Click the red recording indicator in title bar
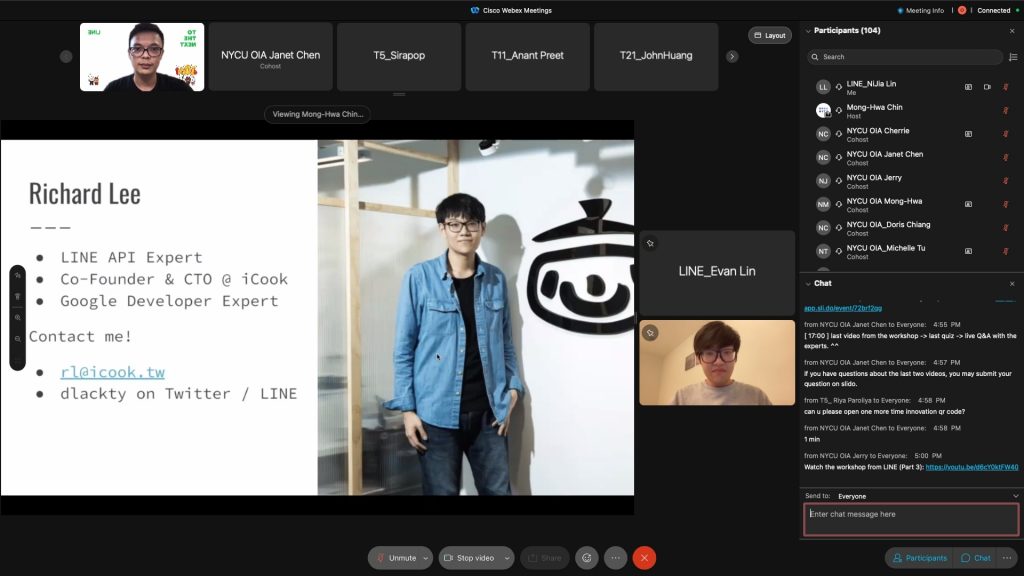 pyautogui.click(x=962, y=10)
